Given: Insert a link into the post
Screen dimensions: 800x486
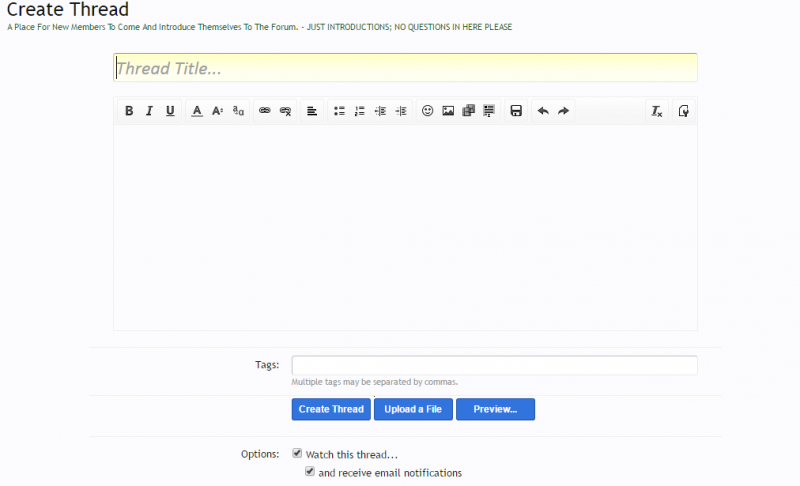Looking at the screenshot, I should coord(265,111).
